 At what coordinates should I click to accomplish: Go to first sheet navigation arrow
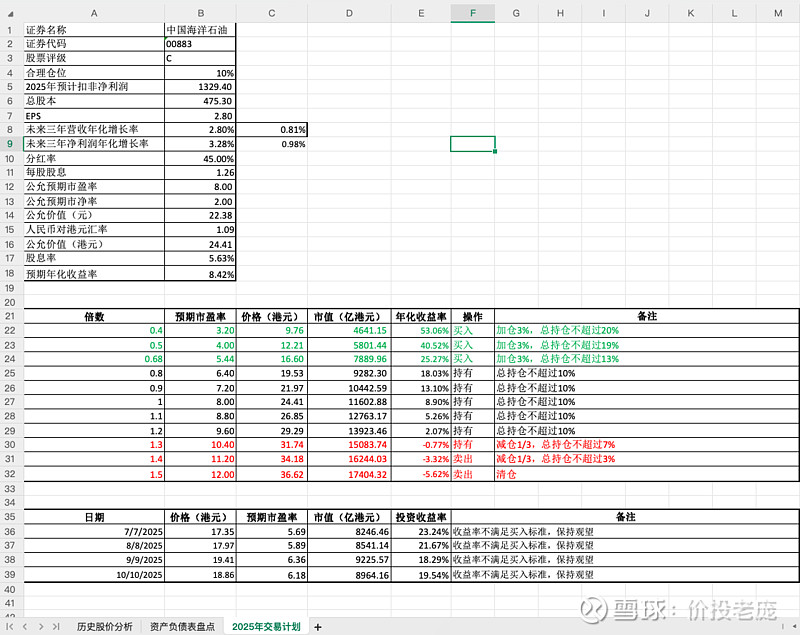(10, 626)
